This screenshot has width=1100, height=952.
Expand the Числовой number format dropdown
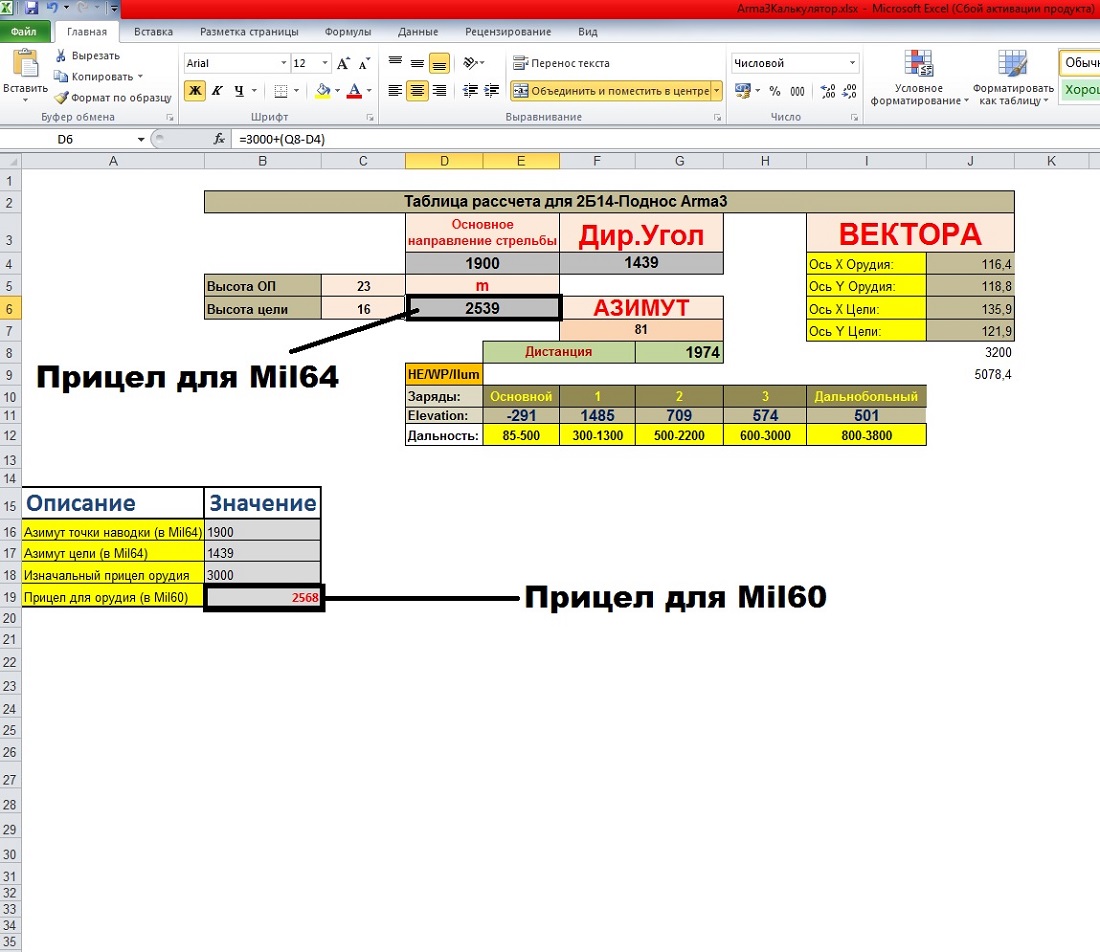(852, 63)
